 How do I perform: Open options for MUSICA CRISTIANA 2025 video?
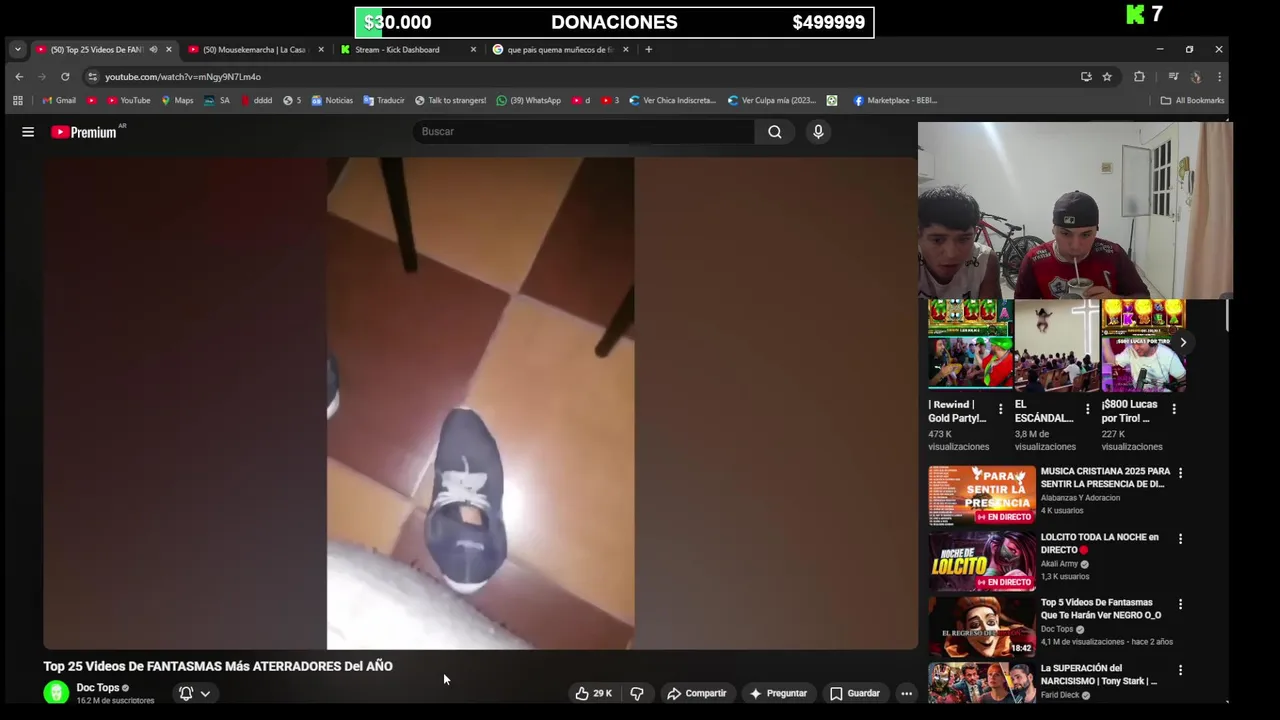pyautogui.click(x=1180, y=473)
